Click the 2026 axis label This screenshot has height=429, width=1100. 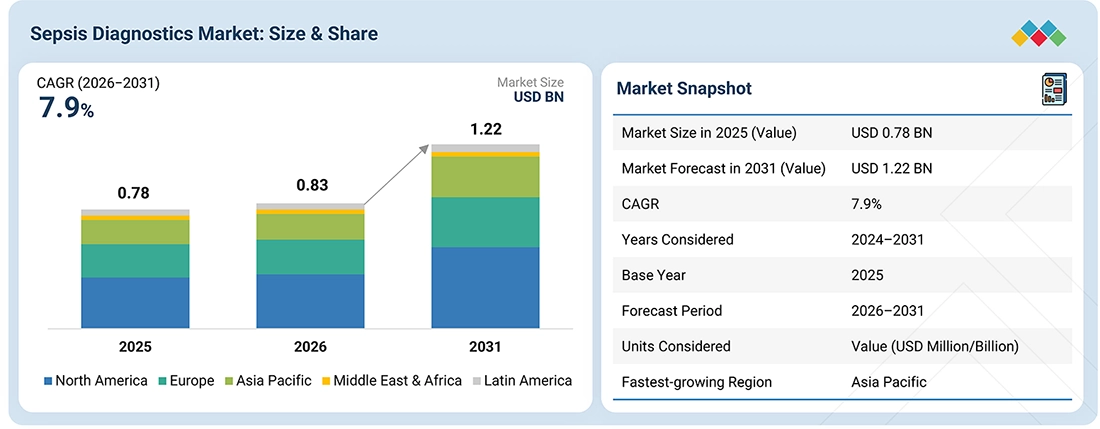pyautogui.click(x=311, y=346)
